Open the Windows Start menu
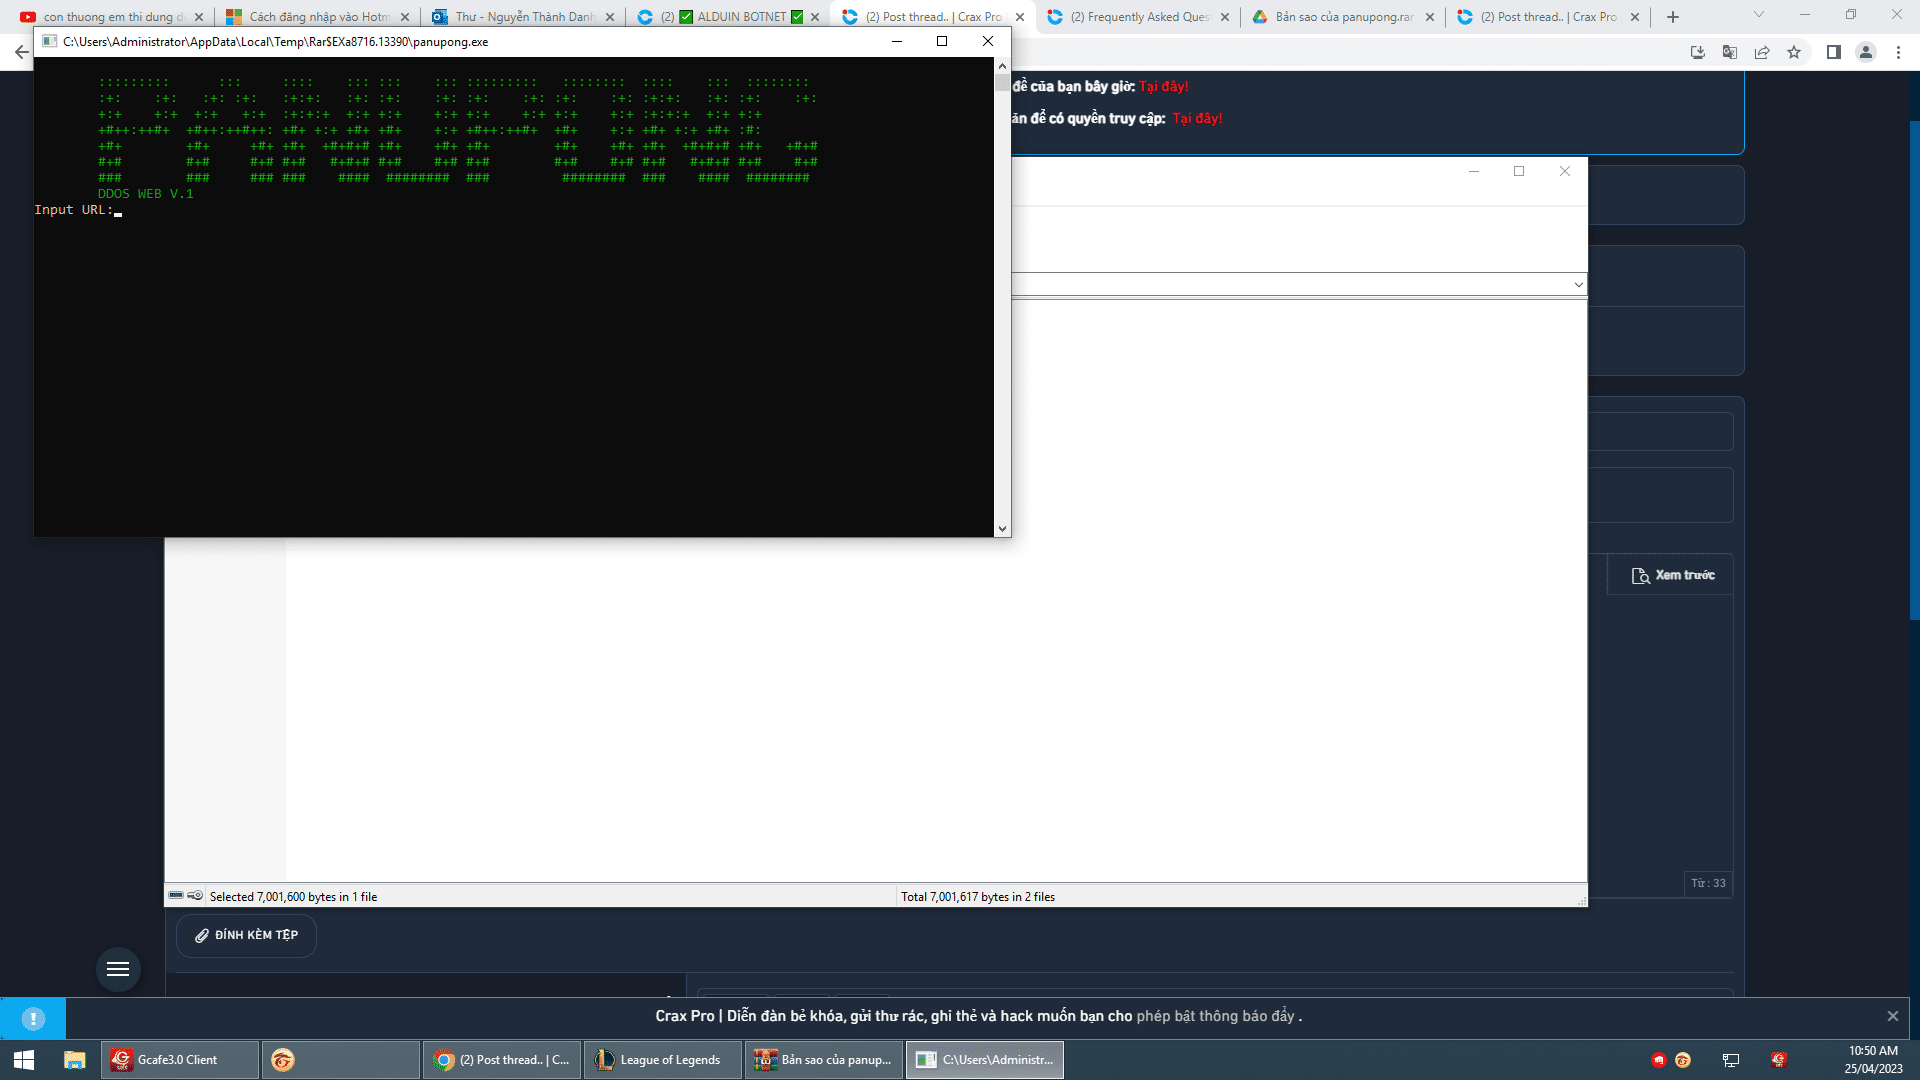The height and width of the screenshot is (1080, 1920). (24, 1060)
